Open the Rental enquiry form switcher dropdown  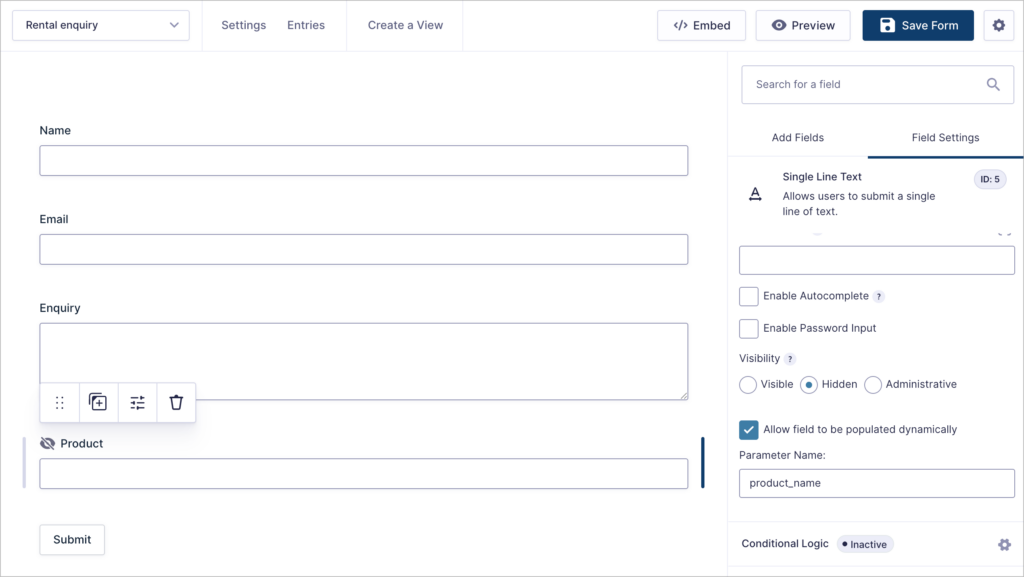[101, 25]
